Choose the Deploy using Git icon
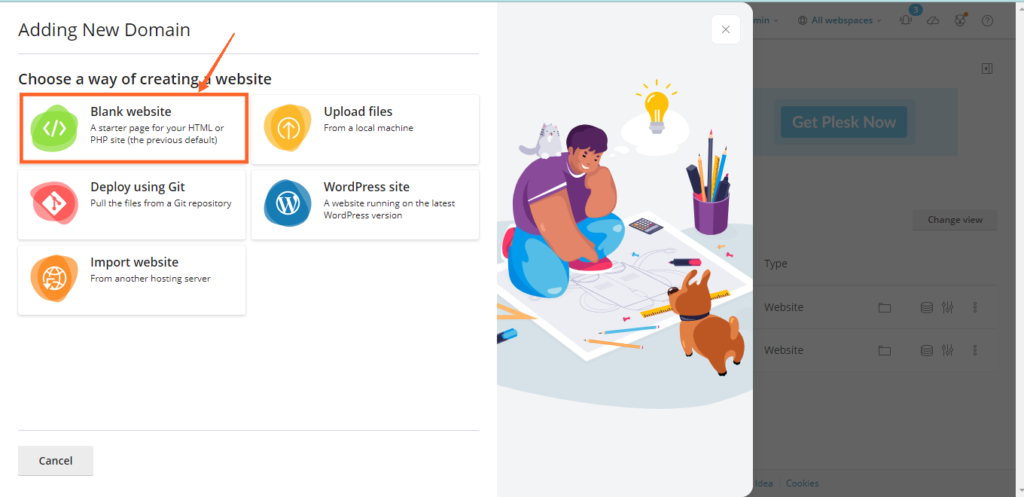The image size is (1024, 497). [x=54, y=204]
